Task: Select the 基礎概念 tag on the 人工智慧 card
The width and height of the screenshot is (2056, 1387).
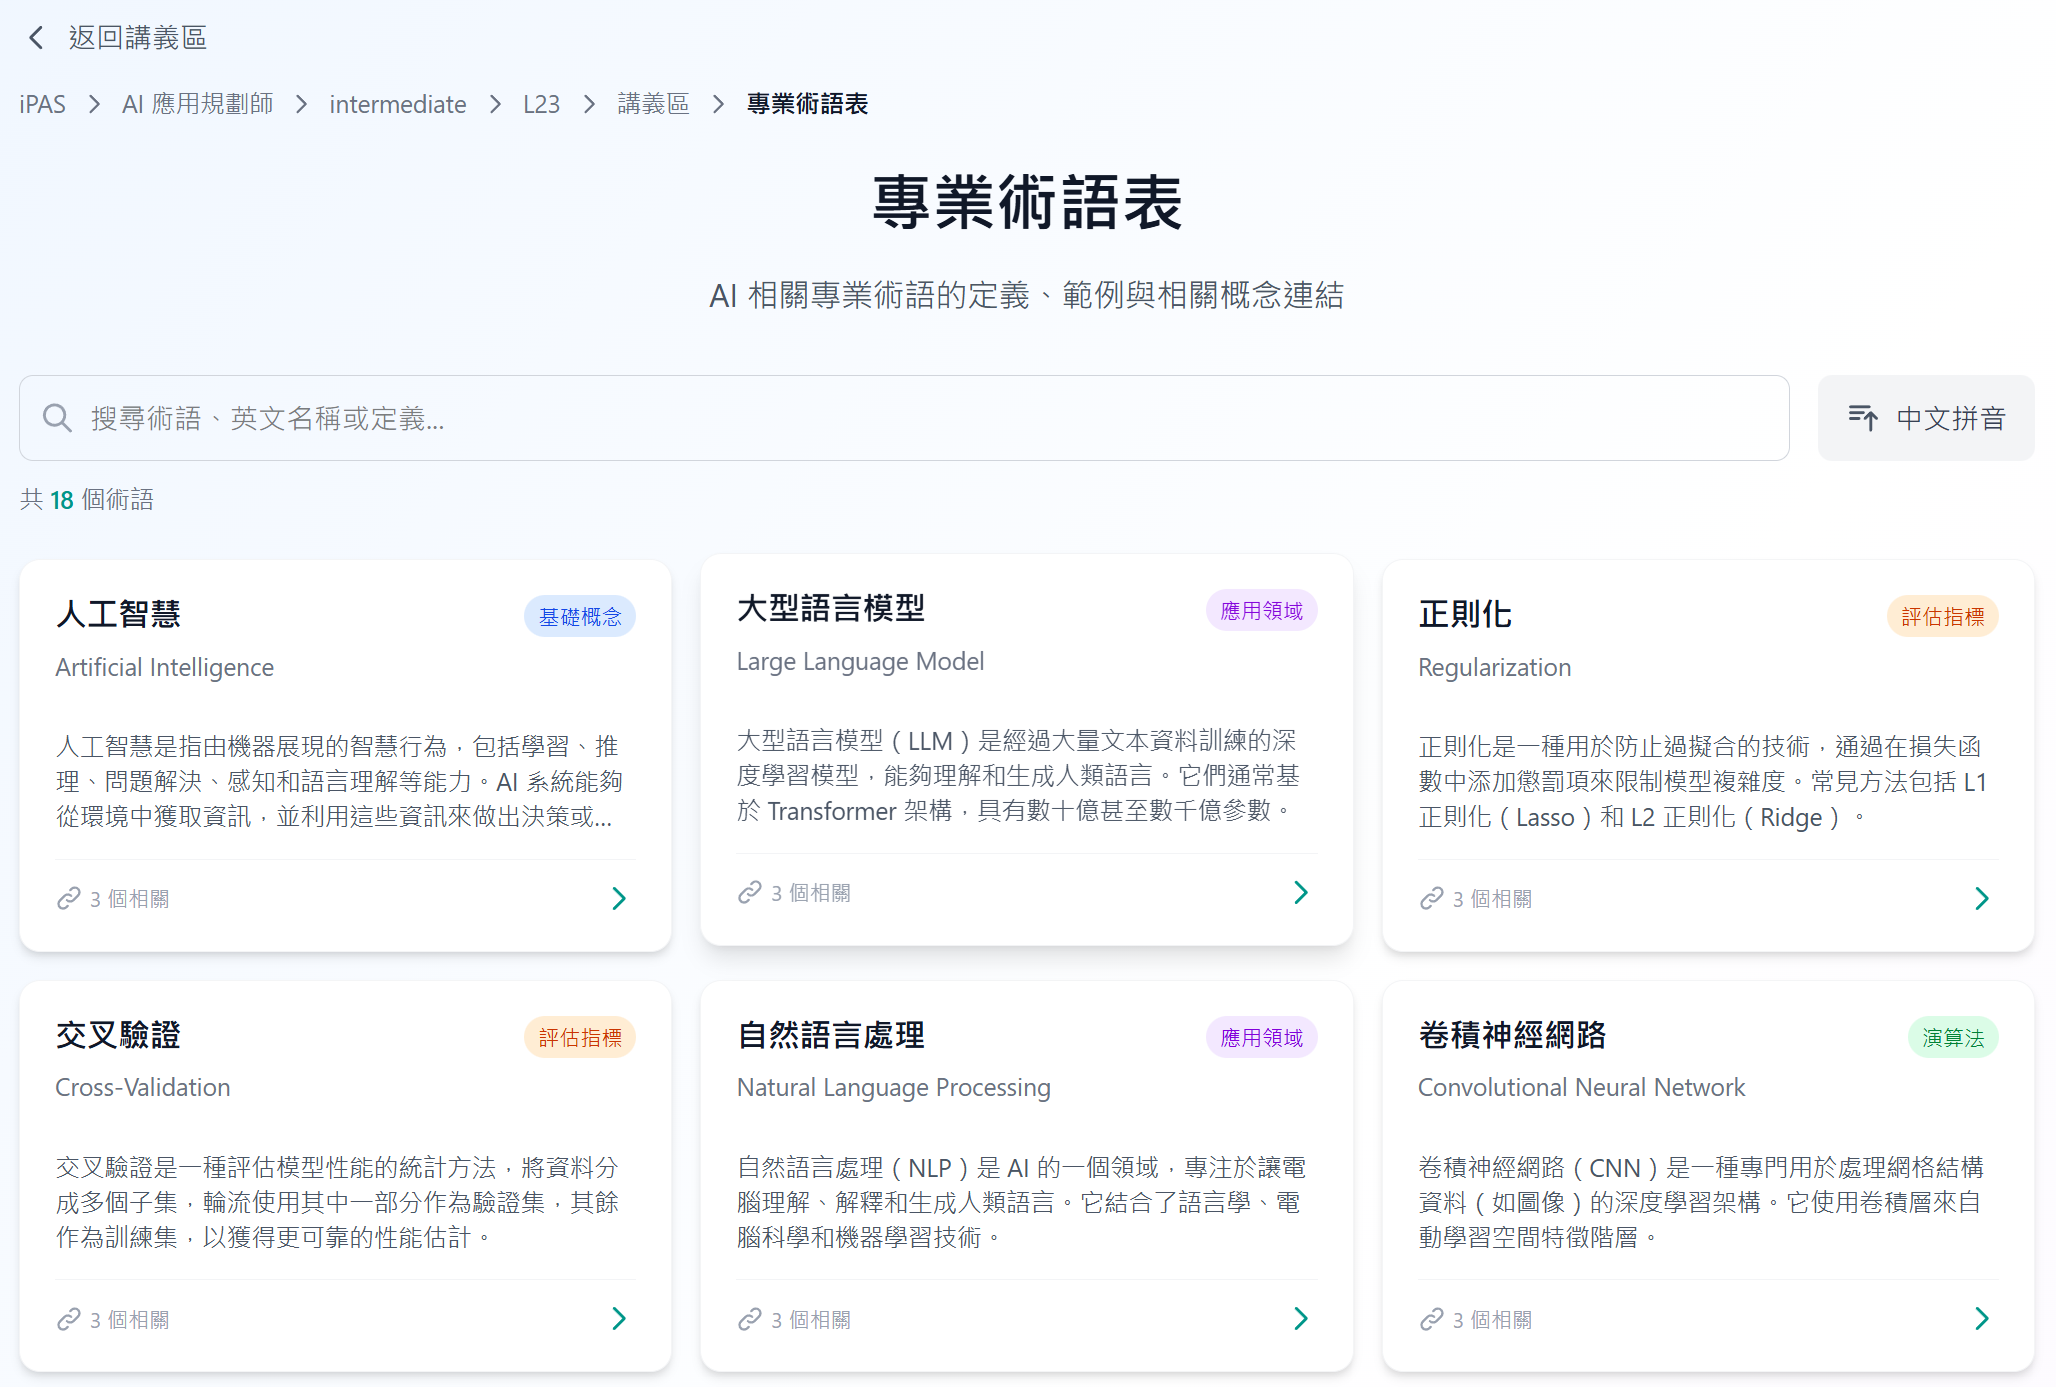Action: point(580,616)
